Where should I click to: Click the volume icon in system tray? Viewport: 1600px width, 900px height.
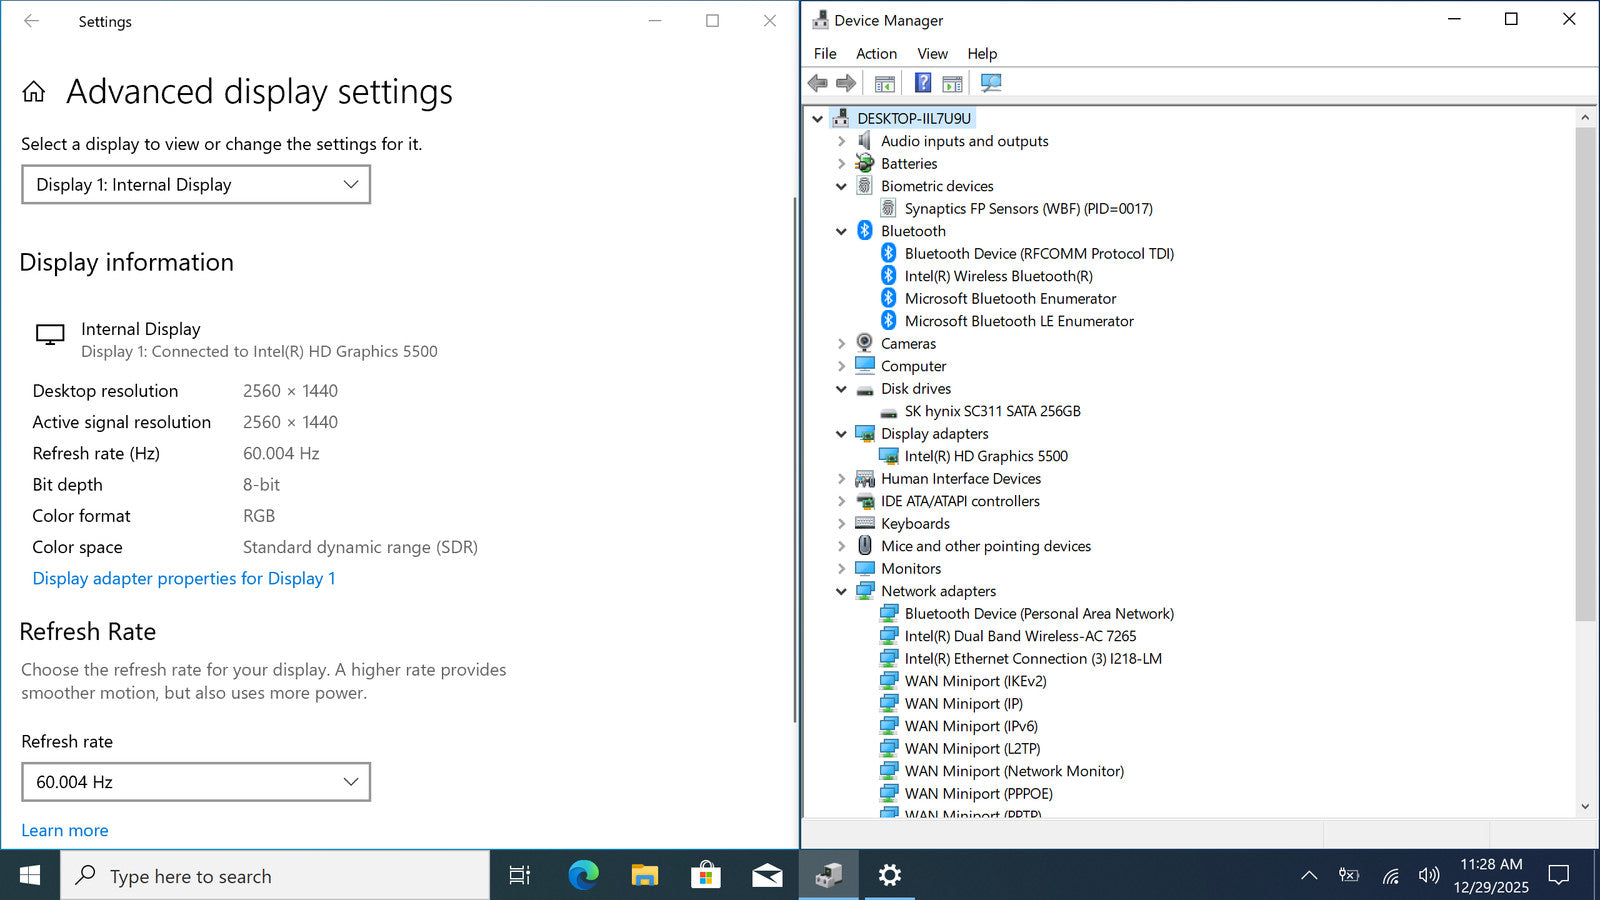tap(1428, 876)
